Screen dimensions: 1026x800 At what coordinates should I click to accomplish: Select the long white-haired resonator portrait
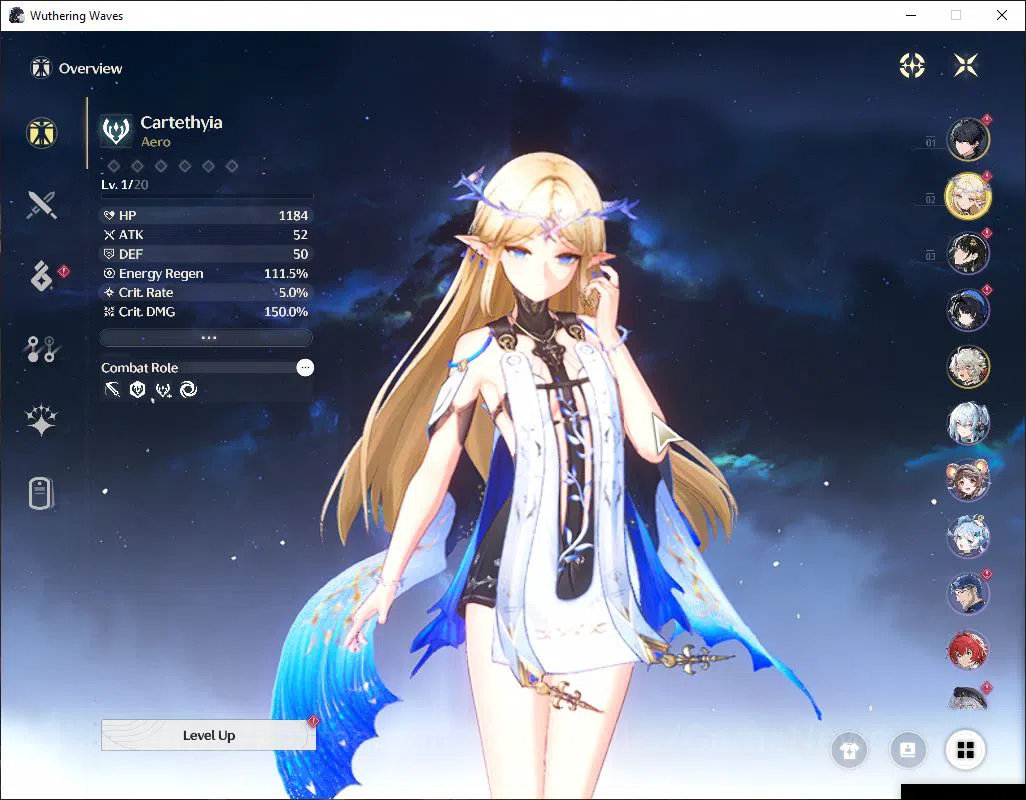pos(968,423)
